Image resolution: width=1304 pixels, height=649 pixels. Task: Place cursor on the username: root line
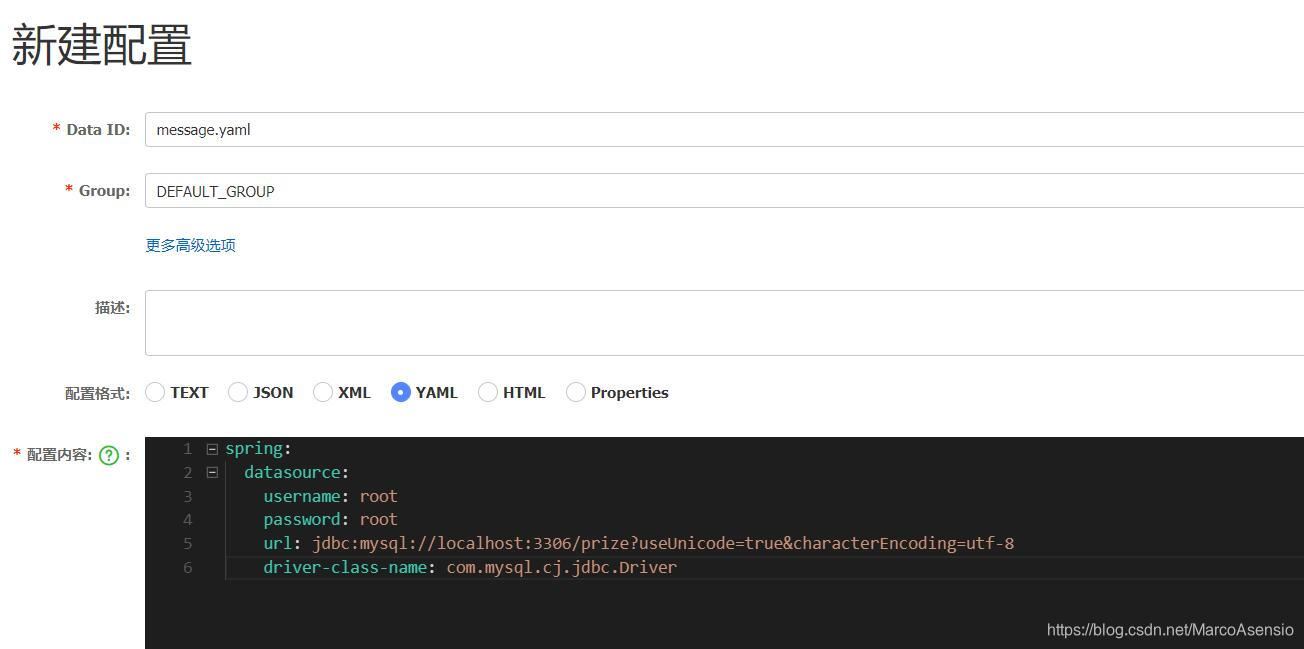coord(330,496)
